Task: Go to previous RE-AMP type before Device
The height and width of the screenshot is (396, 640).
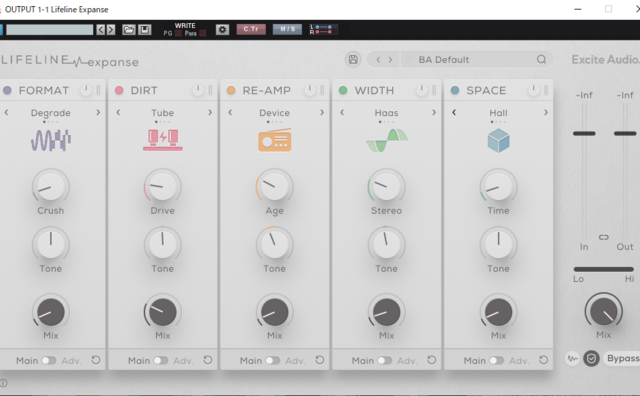Action: point(230,112)
